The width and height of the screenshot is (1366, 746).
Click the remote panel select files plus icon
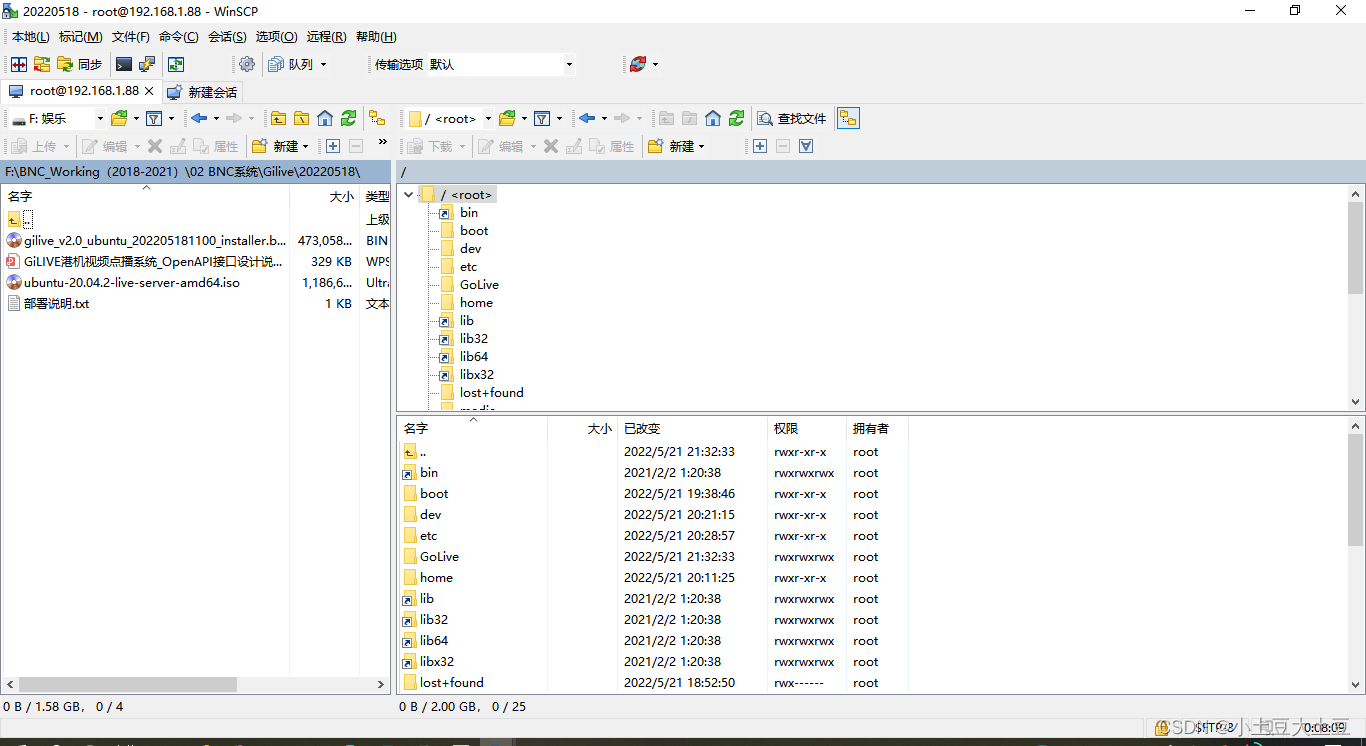tap(760, 146)
